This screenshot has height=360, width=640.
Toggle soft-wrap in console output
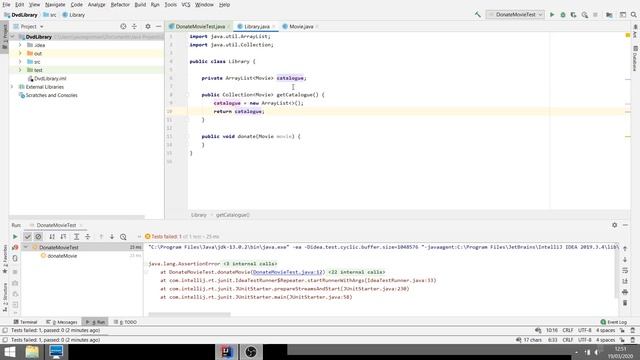625,270
